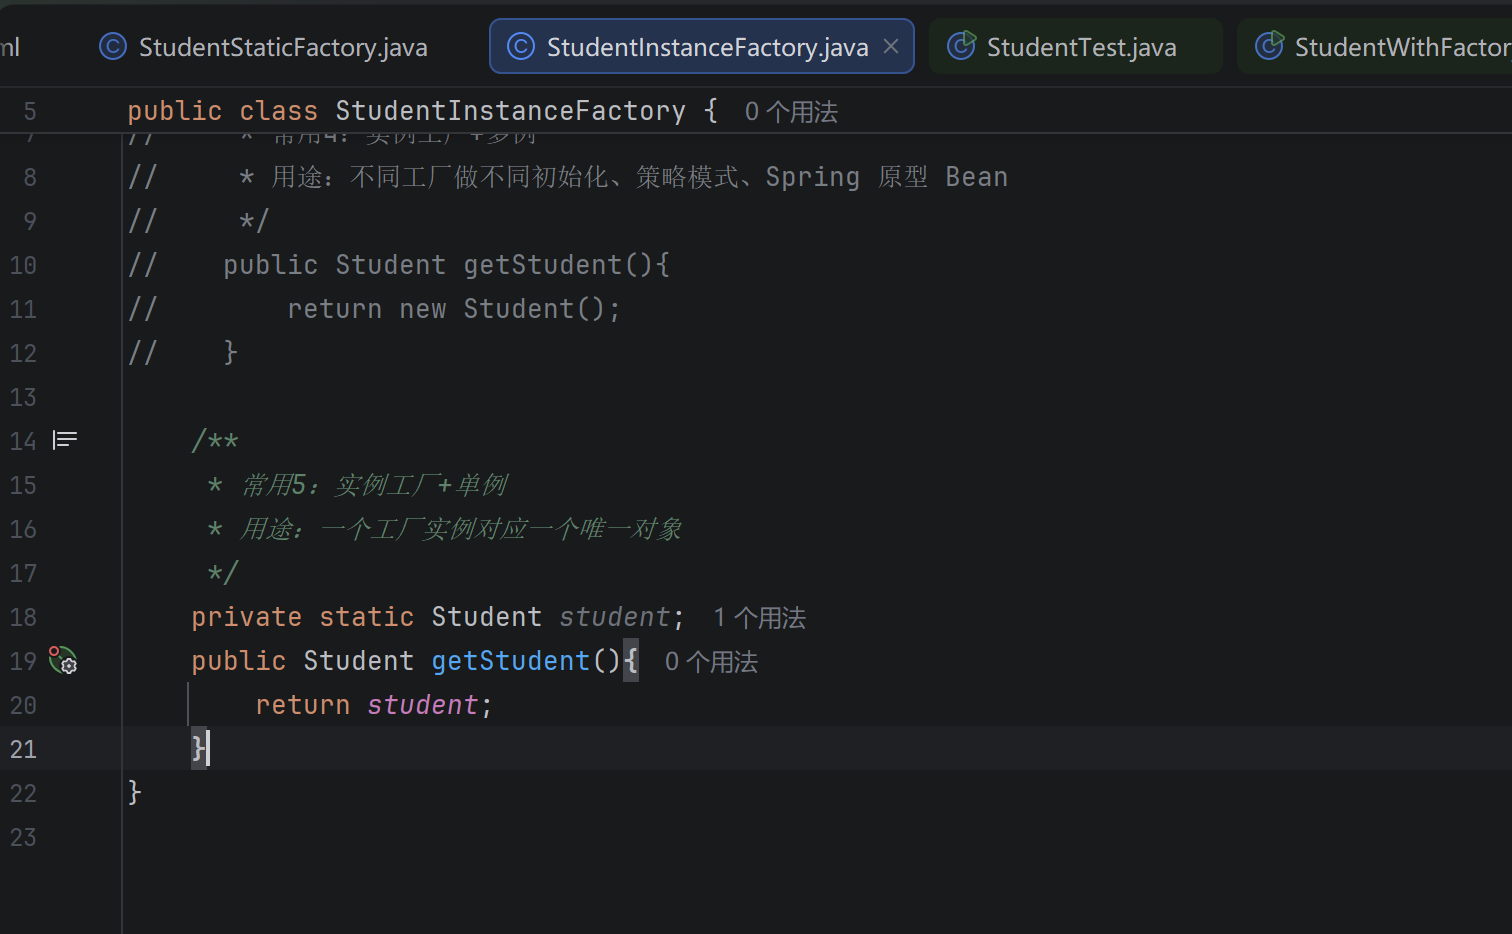Click line number 18 in the gutter
1512x934 pixels.
[23, 617]
